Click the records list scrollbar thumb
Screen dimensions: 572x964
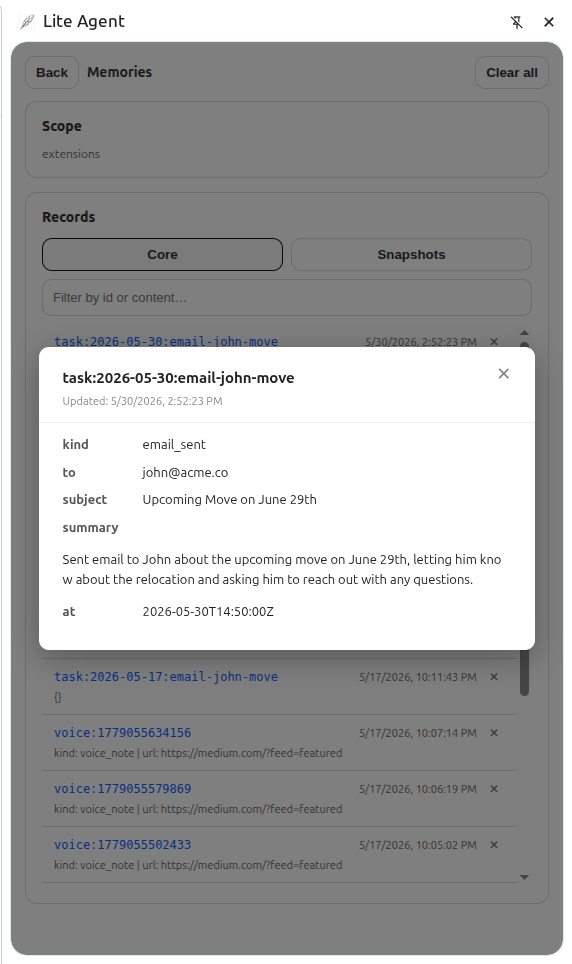524,671
